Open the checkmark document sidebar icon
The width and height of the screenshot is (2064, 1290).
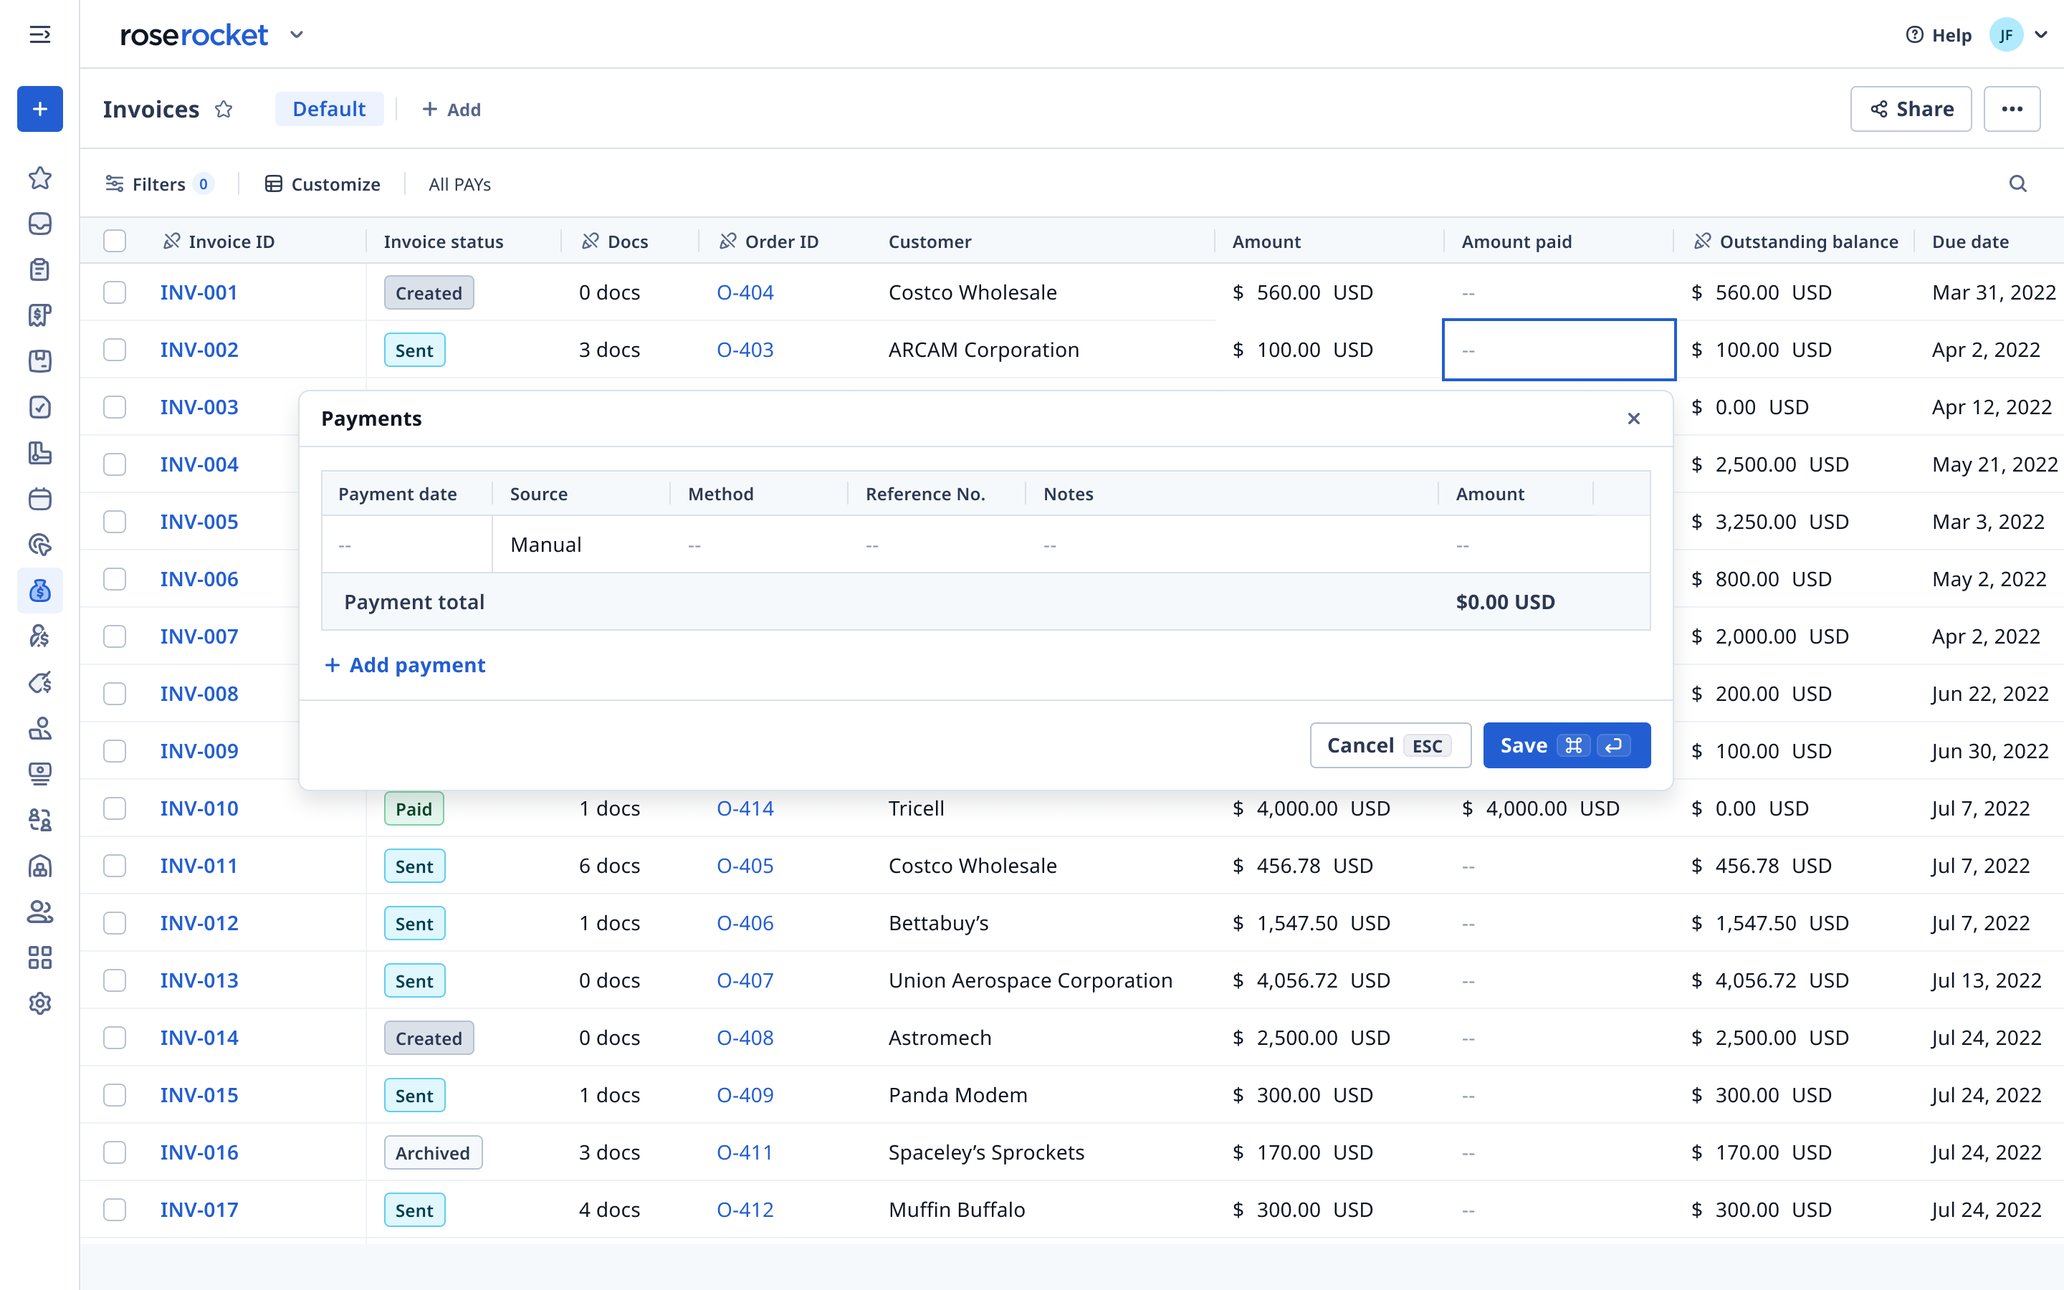click(x=40, y=407)
